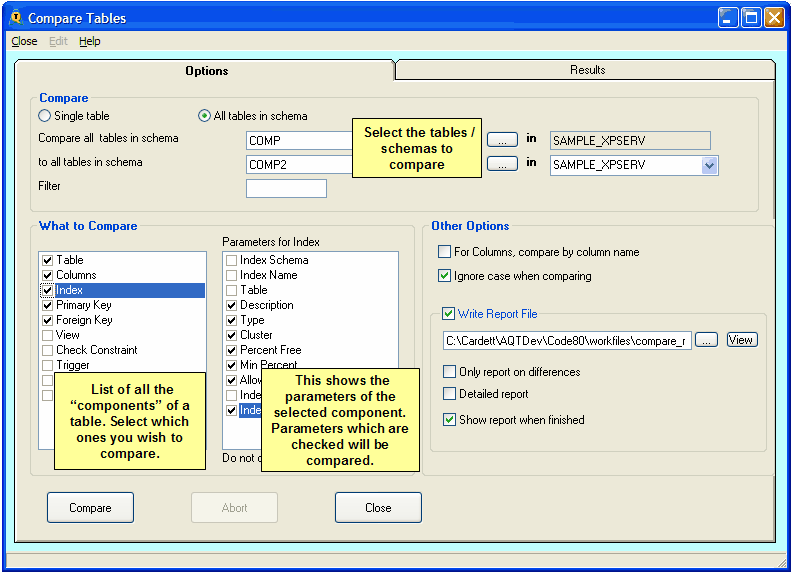The height and width of the screenshot is (576, 794).
Task: Toggle the Type parameter checkbox
Action: click(x=231, y=320)
